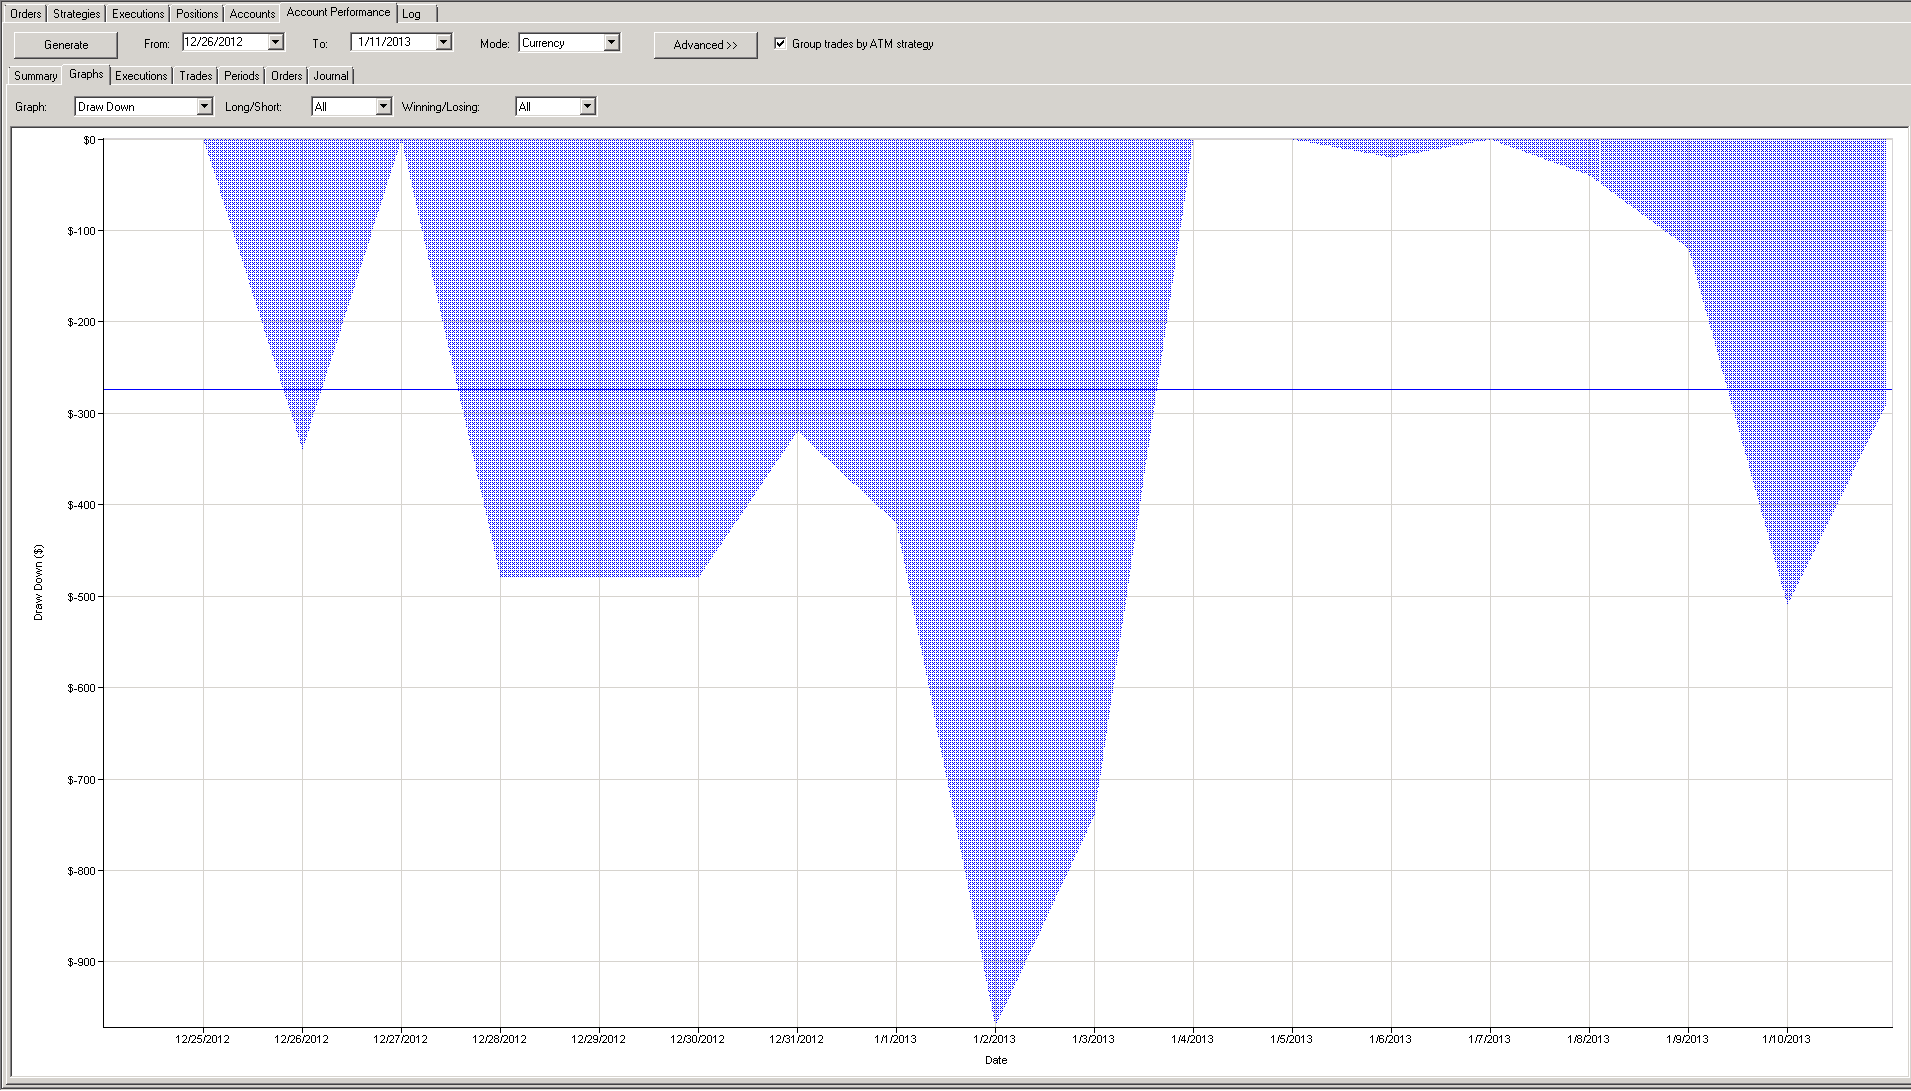
Task: Switch to the Summary sub-tab
Action: point(35,76)
